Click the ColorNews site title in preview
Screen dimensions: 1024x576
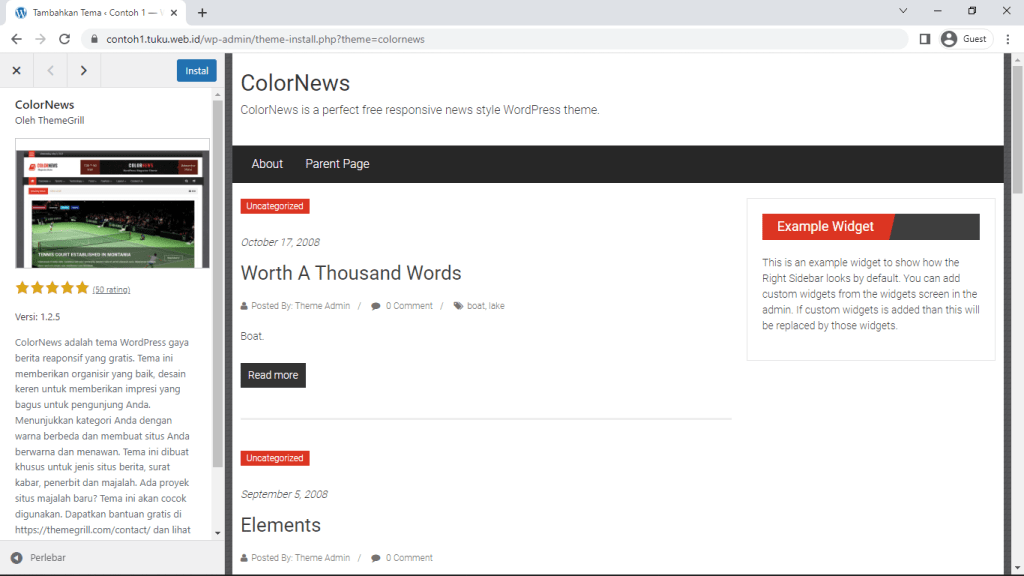[295, 83]
